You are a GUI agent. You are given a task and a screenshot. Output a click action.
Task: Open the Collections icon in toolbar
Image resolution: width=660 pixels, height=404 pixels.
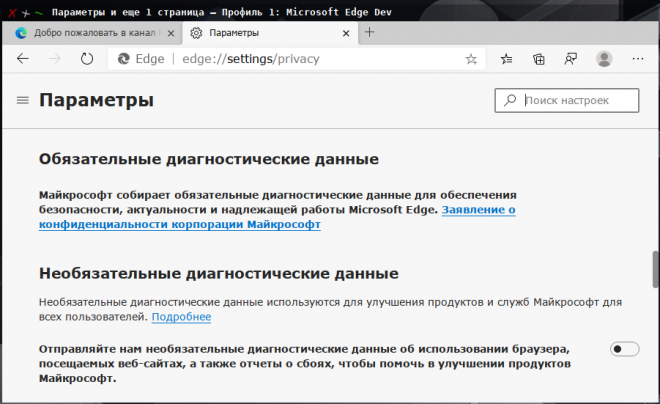539,59
